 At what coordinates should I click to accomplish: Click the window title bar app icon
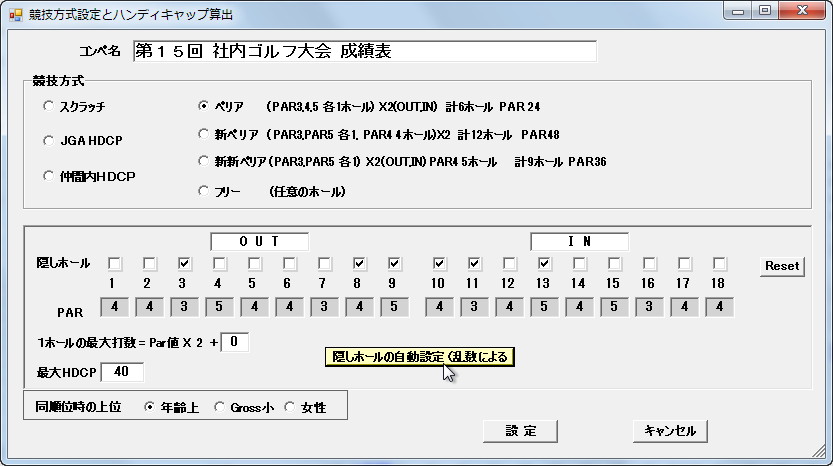[16, 15]
